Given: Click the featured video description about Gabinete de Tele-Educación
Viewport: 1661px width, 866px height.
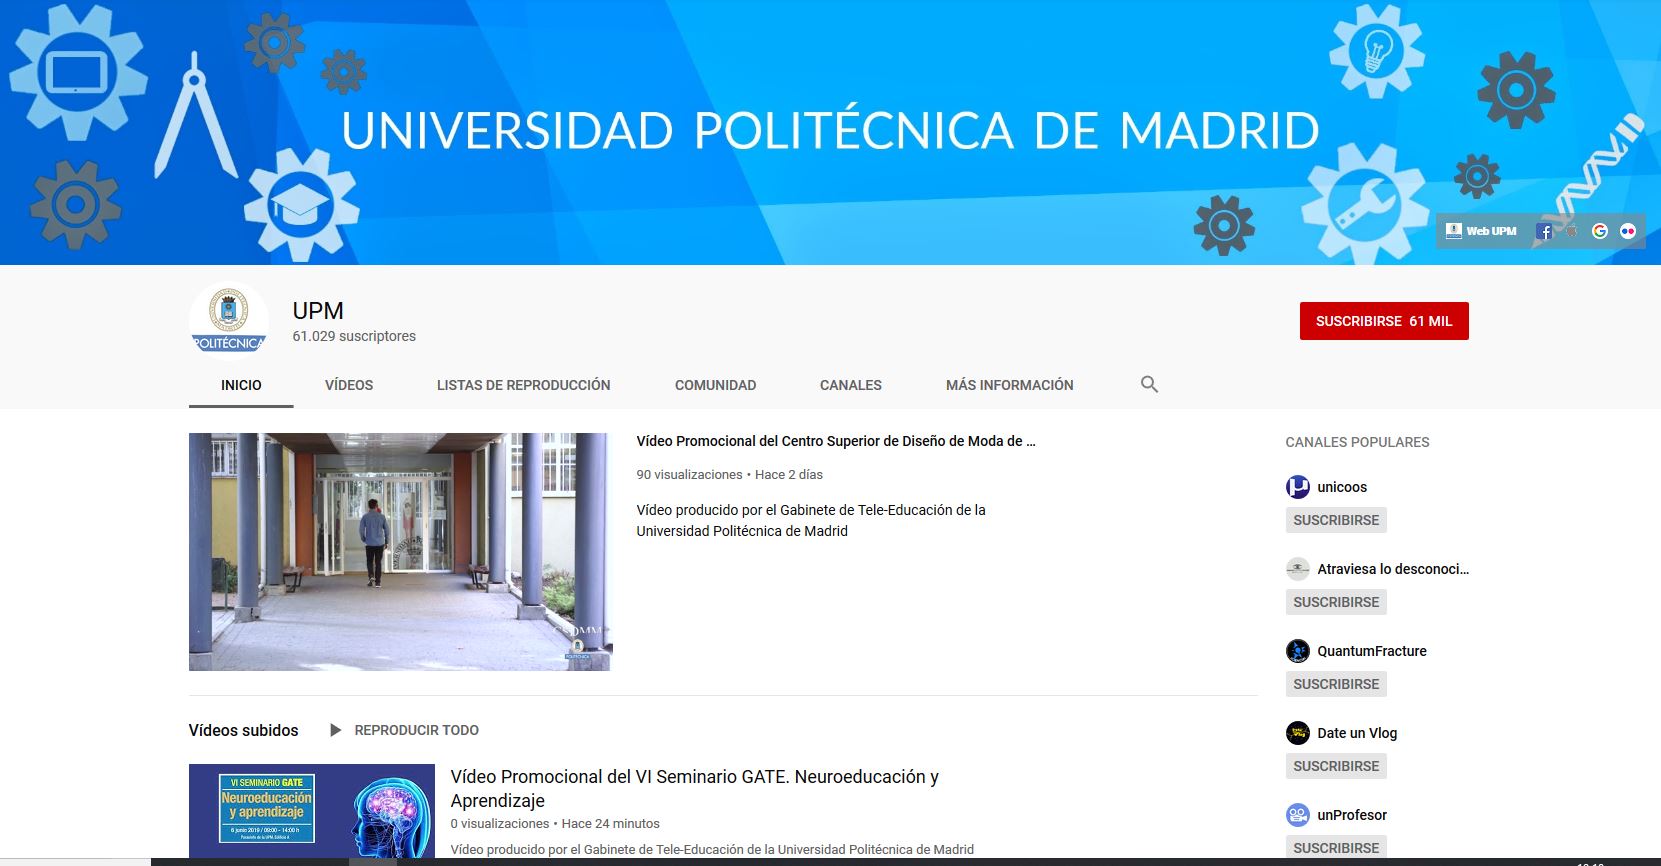Looking at the screenshot, I should point(811,520).
